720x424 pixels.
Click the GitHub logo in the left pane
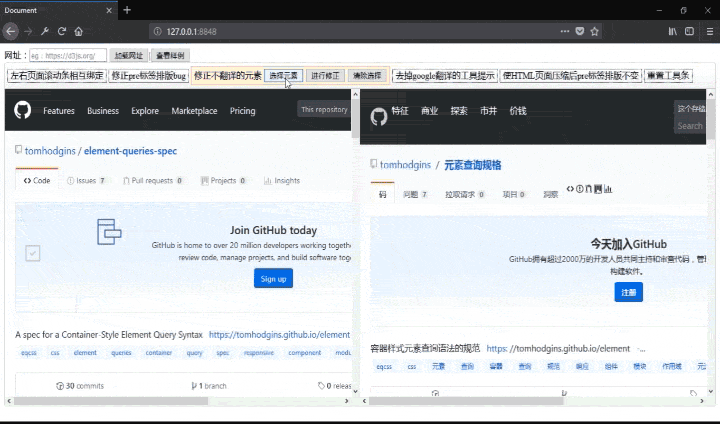pyautogui.click(x=22, y=110)
